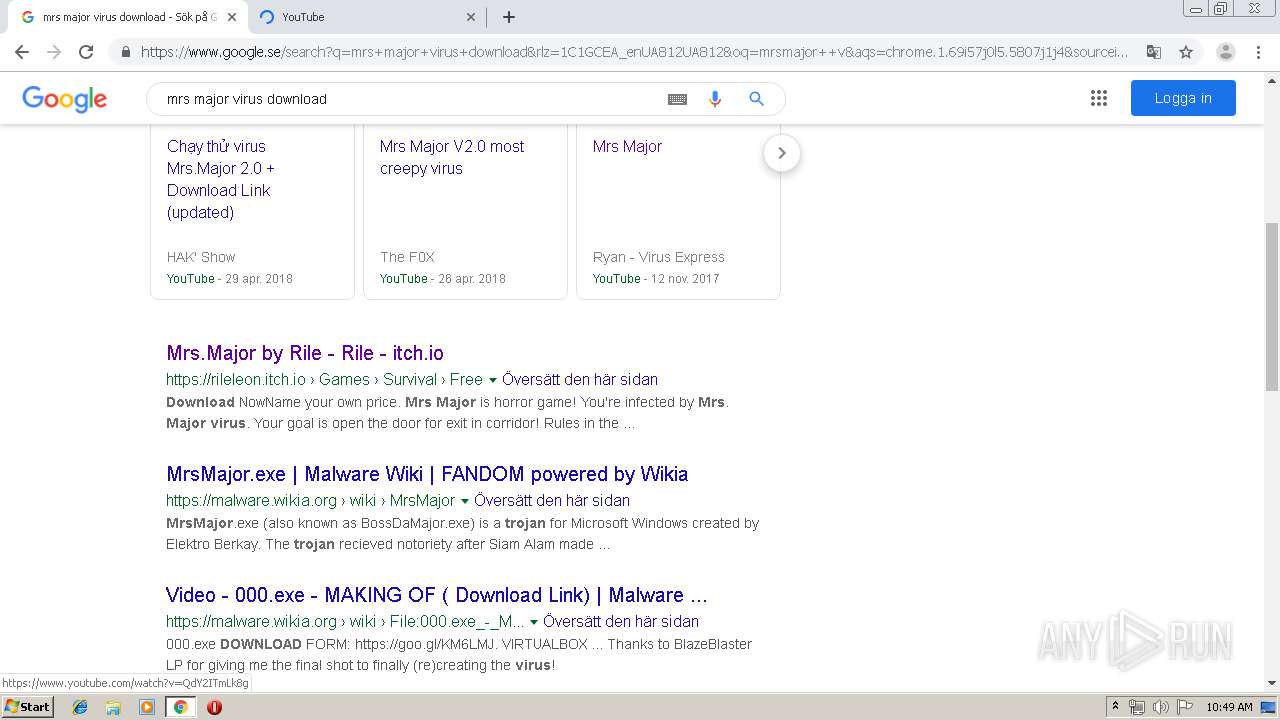Screen dimensions: 1280x720
Task: Translate the MrsMajor wiki result page
Action: point(552,500)
